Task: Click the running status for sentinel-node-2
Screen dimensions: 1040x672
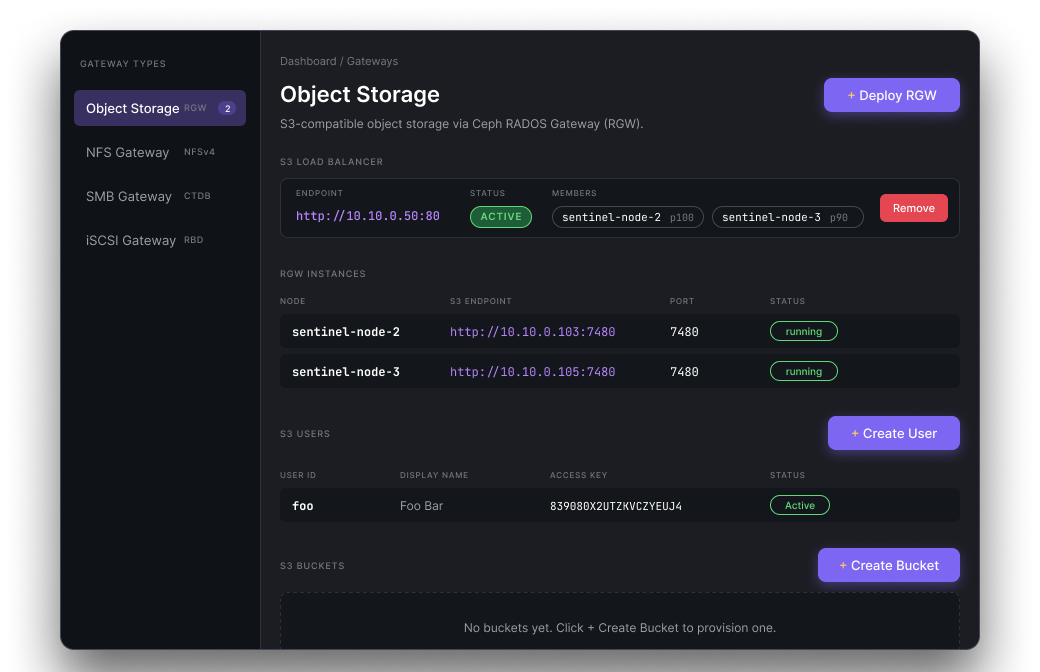Action: tap(804, 331)
